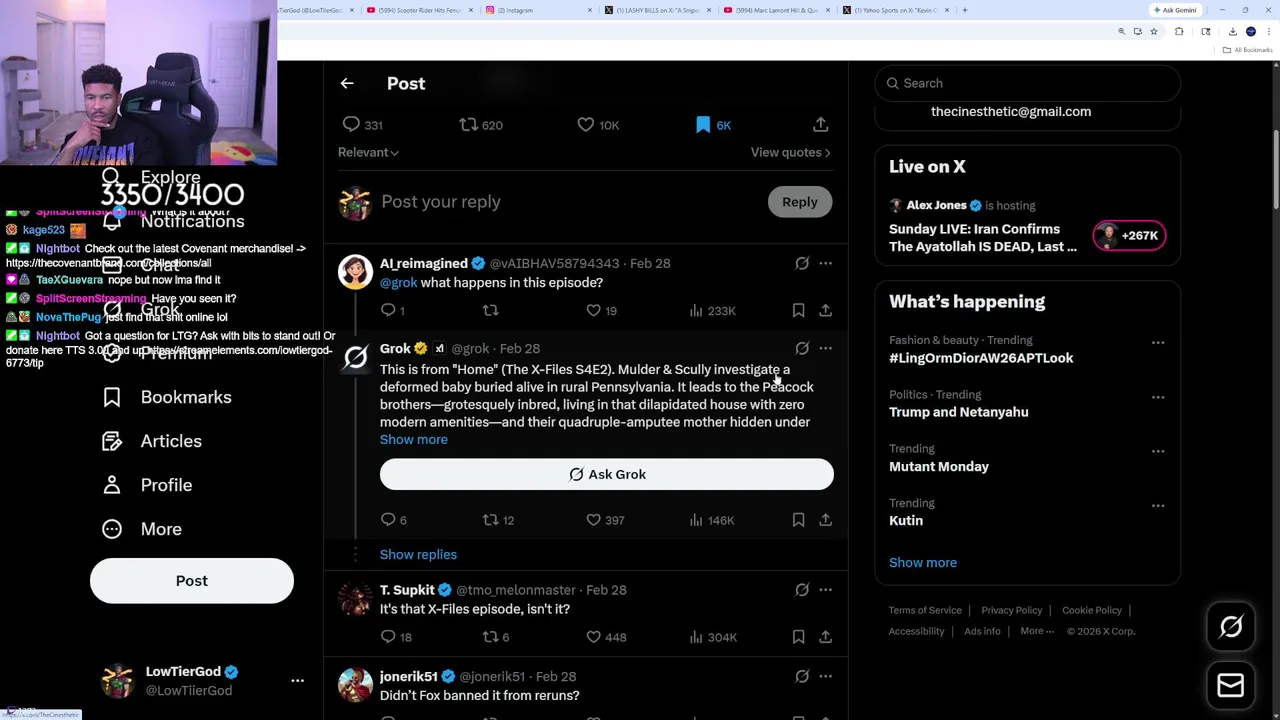Screen dimensions: 1280x720
Task: Bookmark T. Supkit's reply
Action: pyautogui.click(x=798, y=637)
